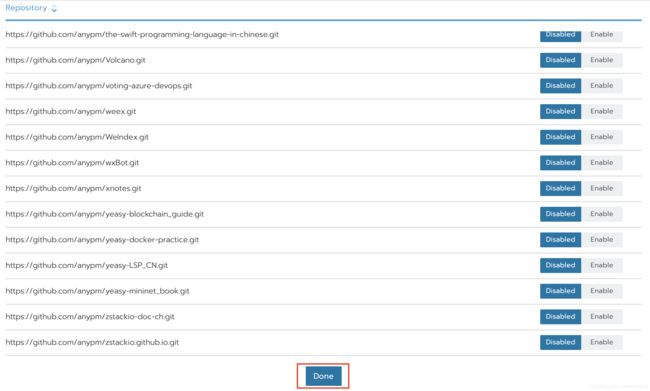Select the anypm/yeasy-mininet_book.git URL text
Viewport: 650px width, 391px height.
pyautogui.click(x=97, y=291)
